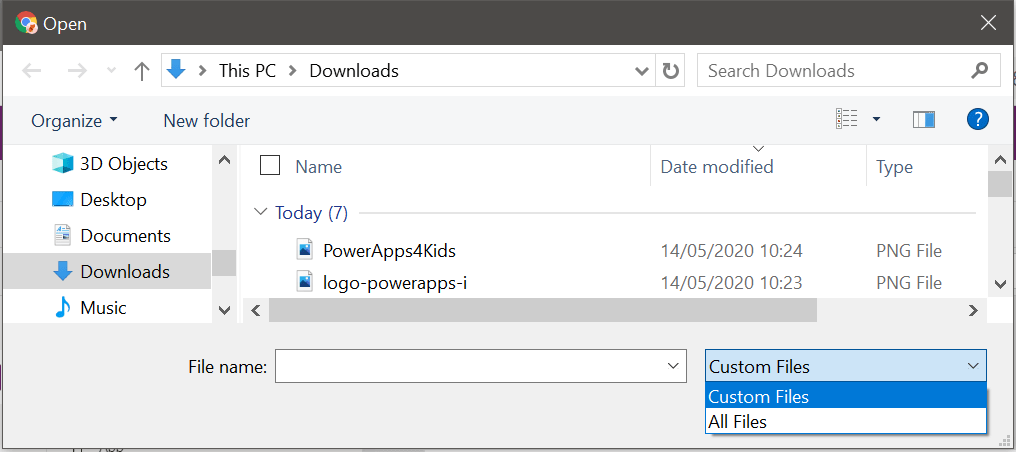Go forward using the right arrow
1016x452 pixels.
pos(77,71)
